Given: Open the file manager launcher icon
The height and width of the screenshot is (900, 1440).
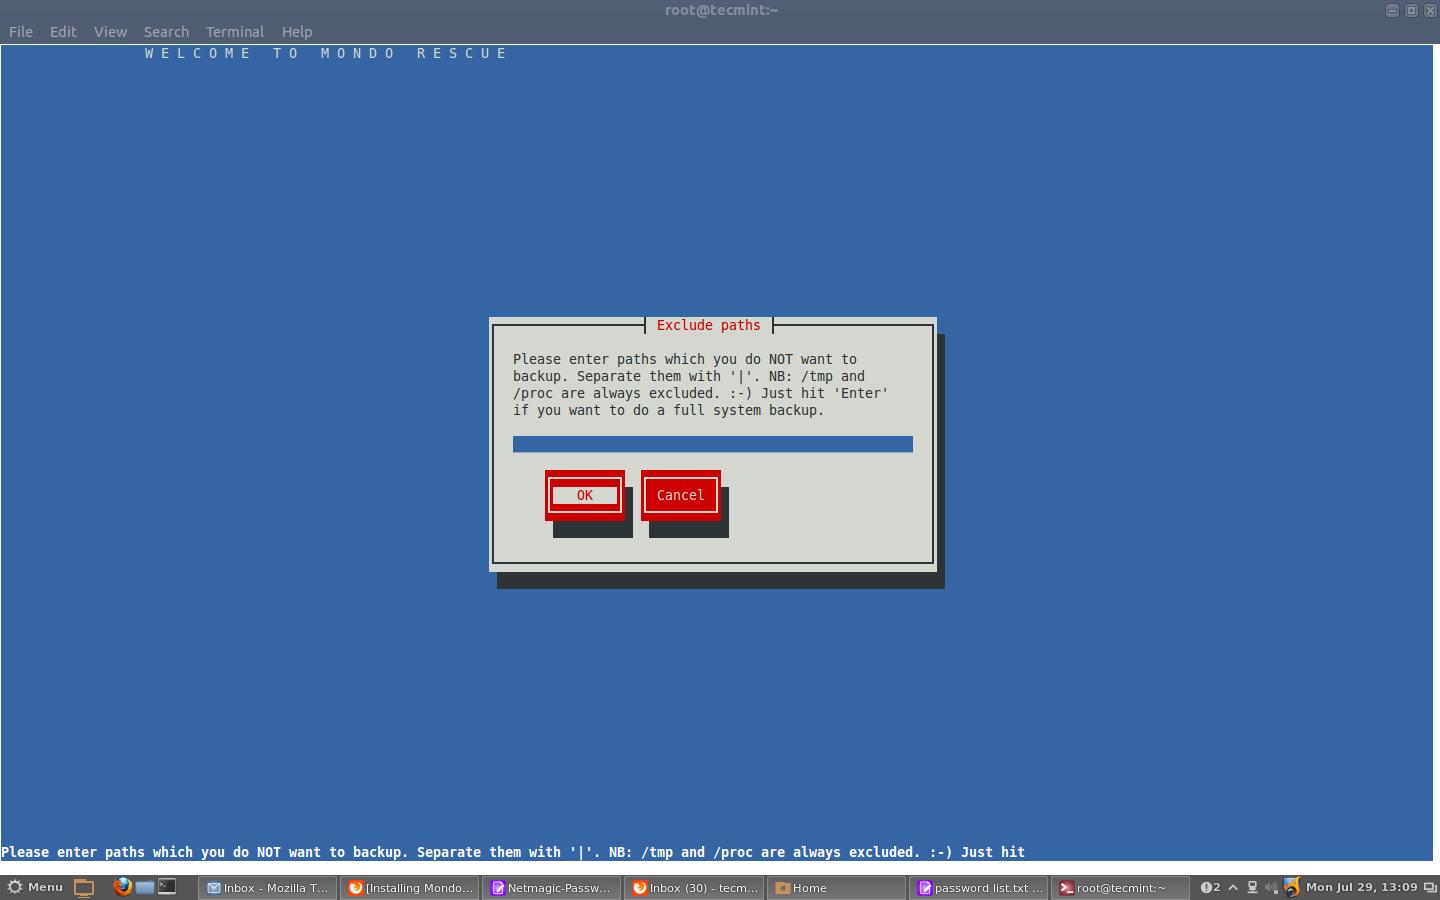Looking at the screenshot, I should (x=145, y=887).
